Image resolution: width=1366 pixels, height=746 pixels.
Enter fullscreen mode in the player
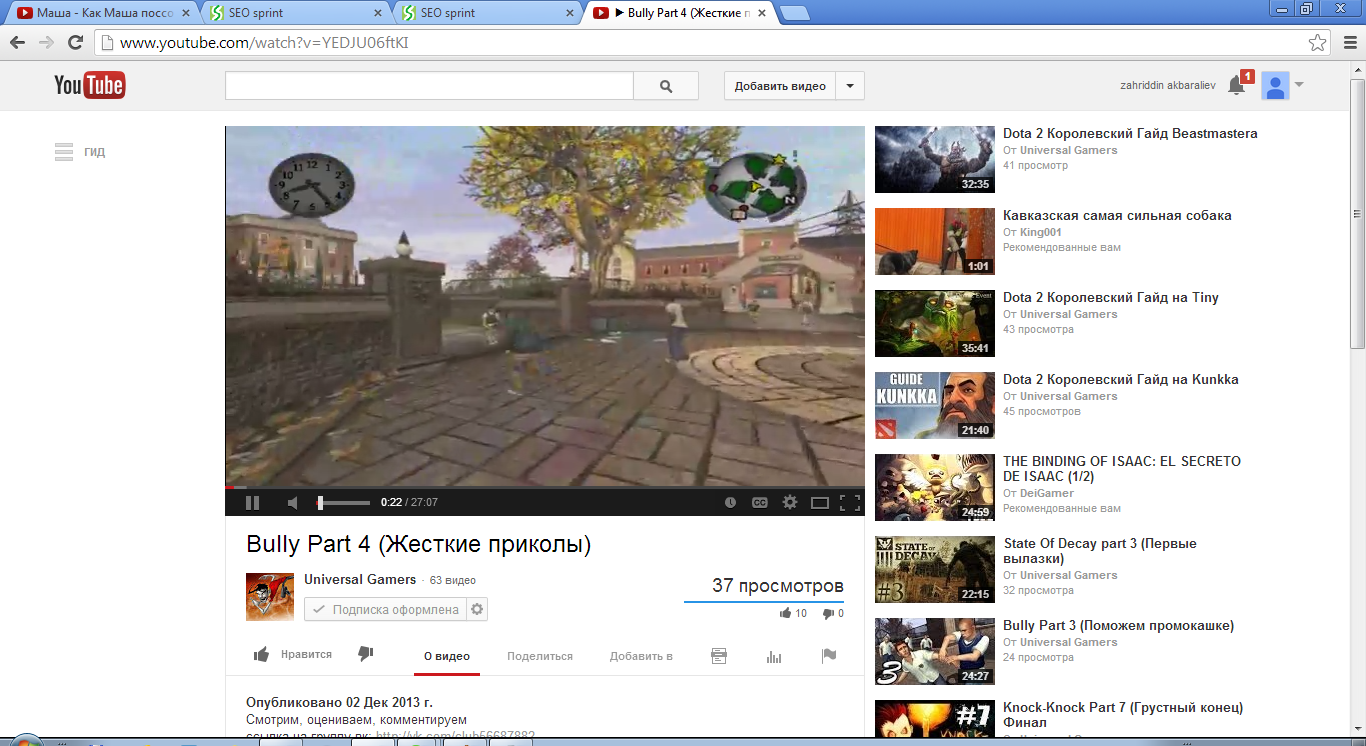point(850,503)
